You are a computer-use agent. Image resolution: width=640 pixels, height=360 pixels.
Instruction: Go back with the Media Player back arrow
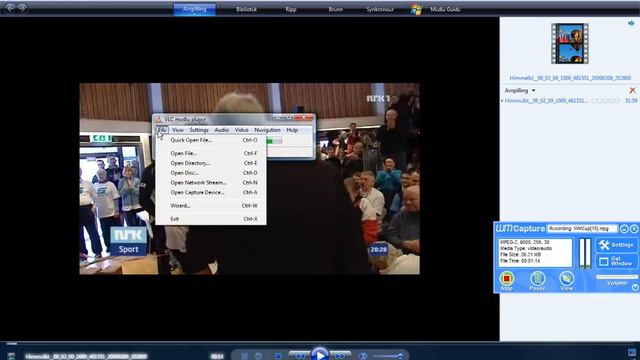[x=10, y=8]
